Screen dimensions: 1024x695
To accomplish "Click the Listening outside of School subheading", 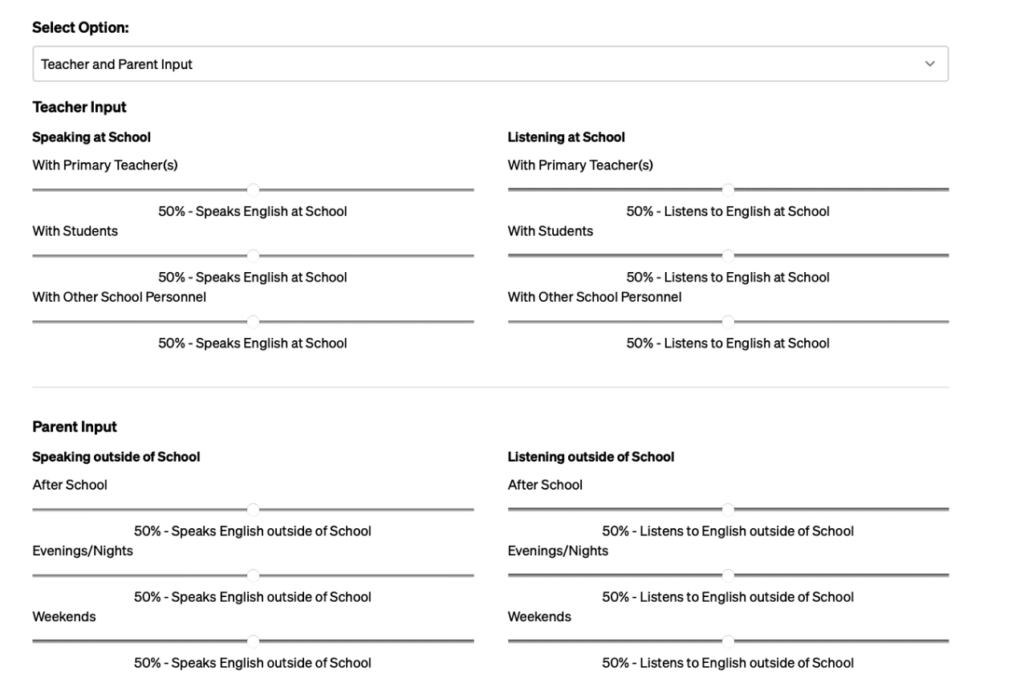I will [591, 457].
